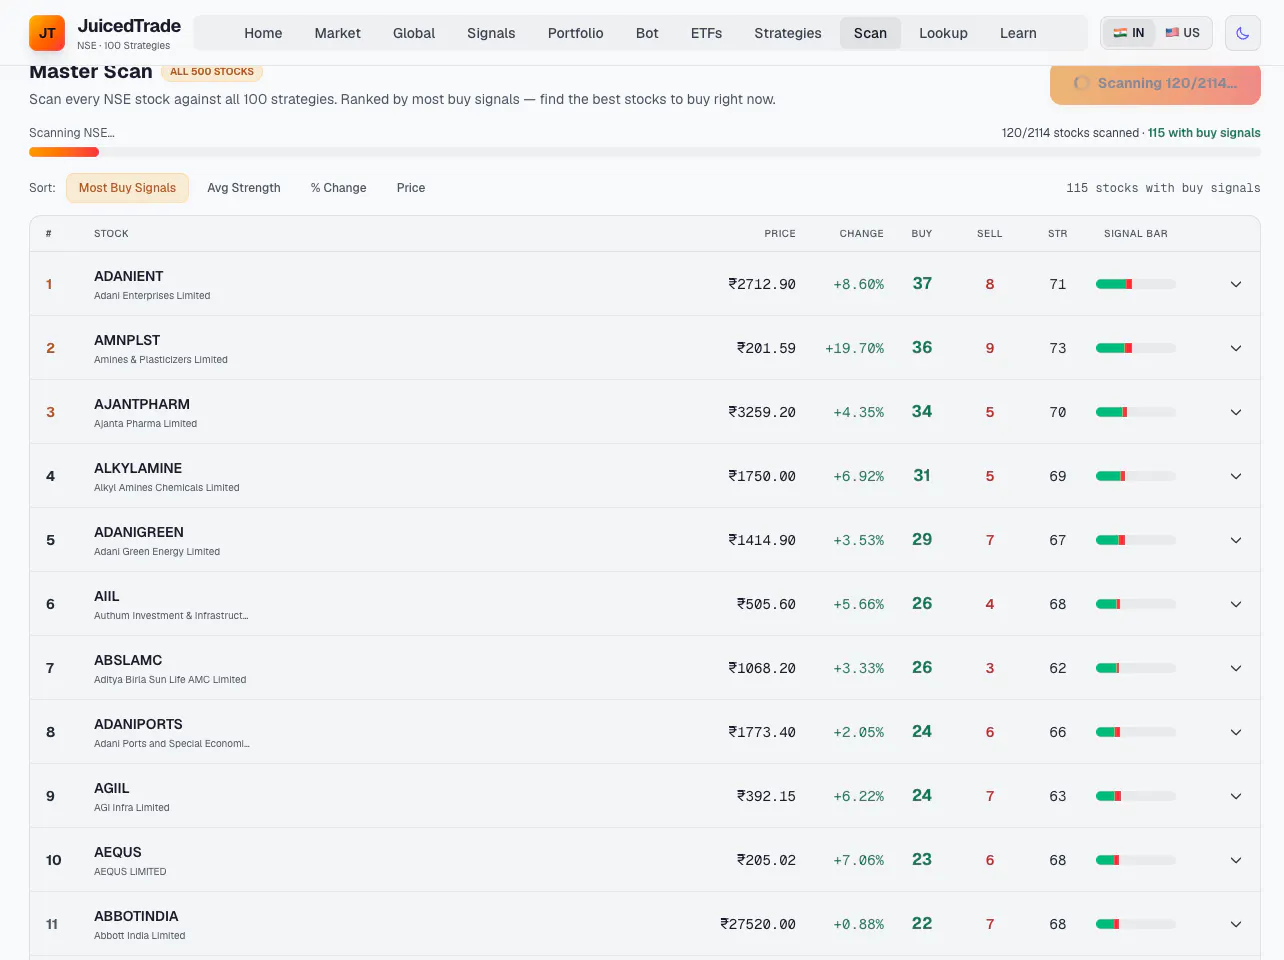Expand the AIIL row chevron
The image size is (1284, 960).
[x=1236, y=604]
